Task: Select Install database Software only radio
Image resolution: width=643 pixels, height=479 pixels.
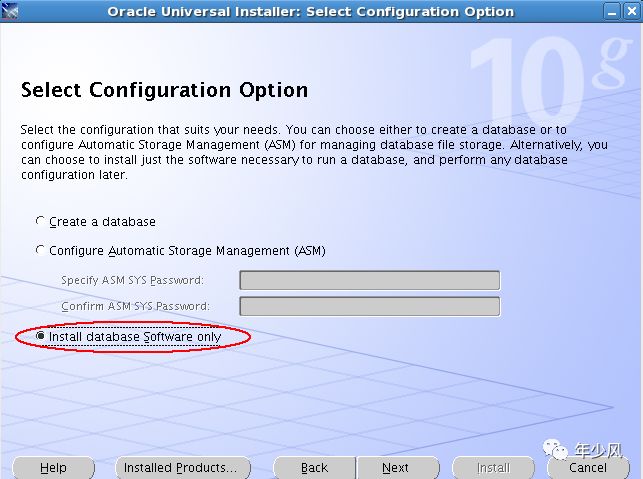Action: tap(40, 337)
